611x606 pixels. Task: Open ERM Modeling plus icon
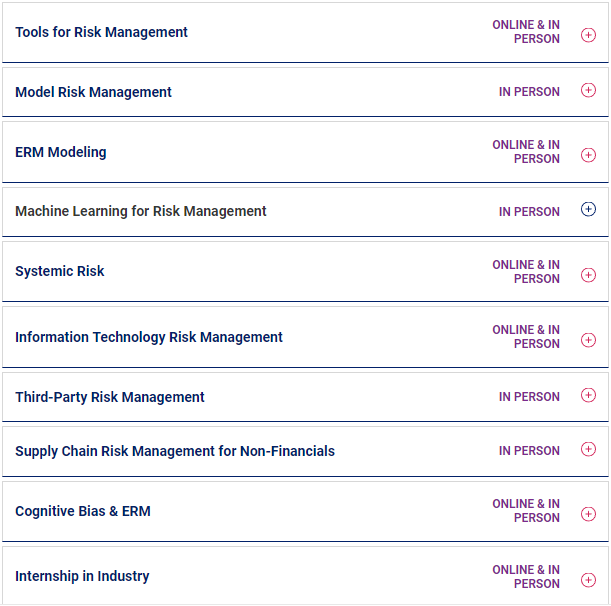pos(588,155)
